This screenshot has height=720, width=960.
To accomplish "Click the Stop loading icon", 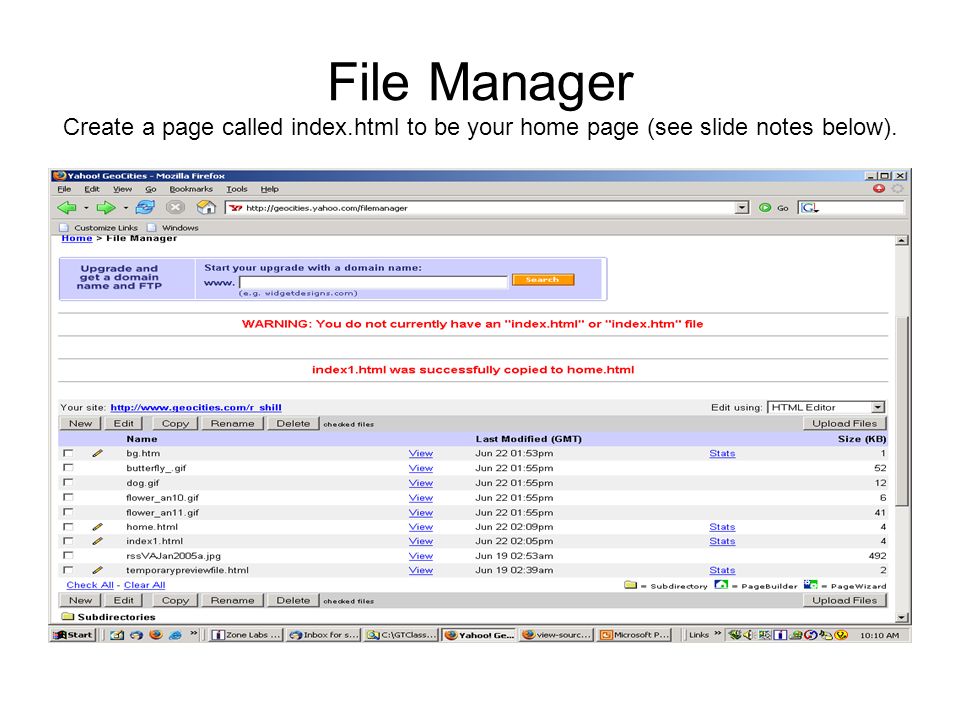I will point(175,208).
